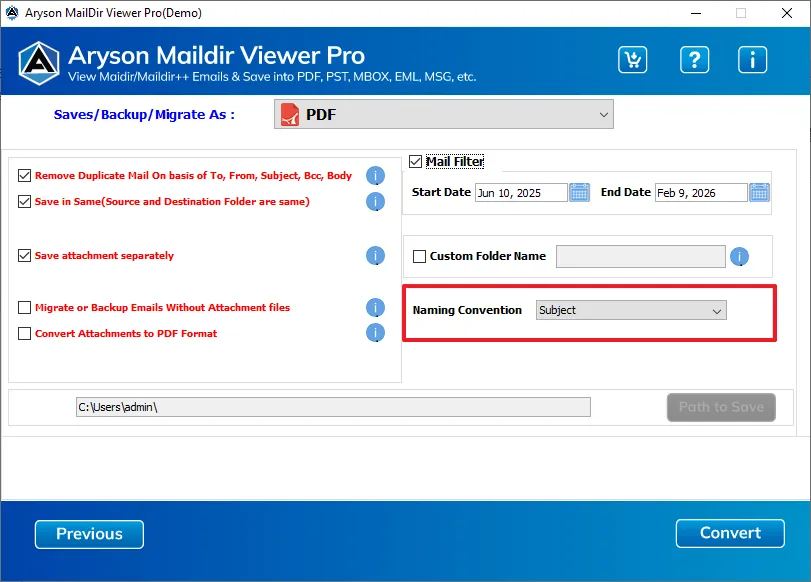Viewport: 811px width, 582px height.
Task: Start conversion with the Convert button
Action: [x=730, y=533]
